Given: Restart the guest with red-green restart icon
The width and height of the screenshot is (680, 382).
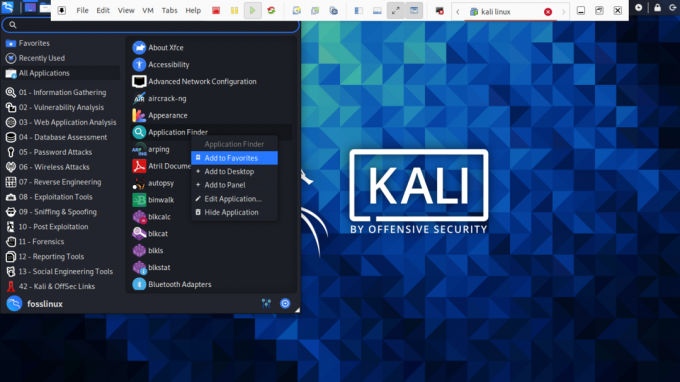Looking at the screenshot, I should [271, 10].
